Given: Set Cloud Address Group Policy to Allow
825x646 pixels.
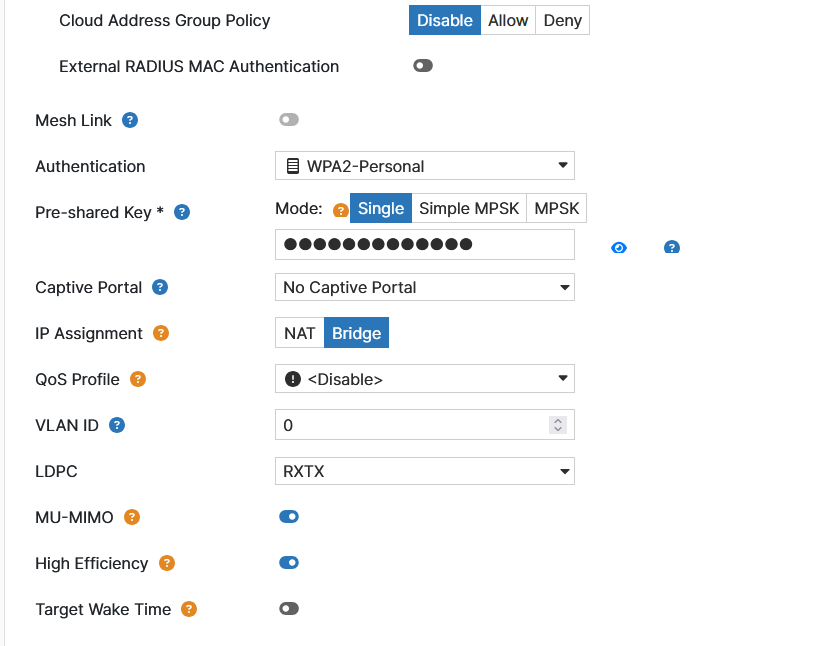Looking at the screenshot, I should 508,20.
